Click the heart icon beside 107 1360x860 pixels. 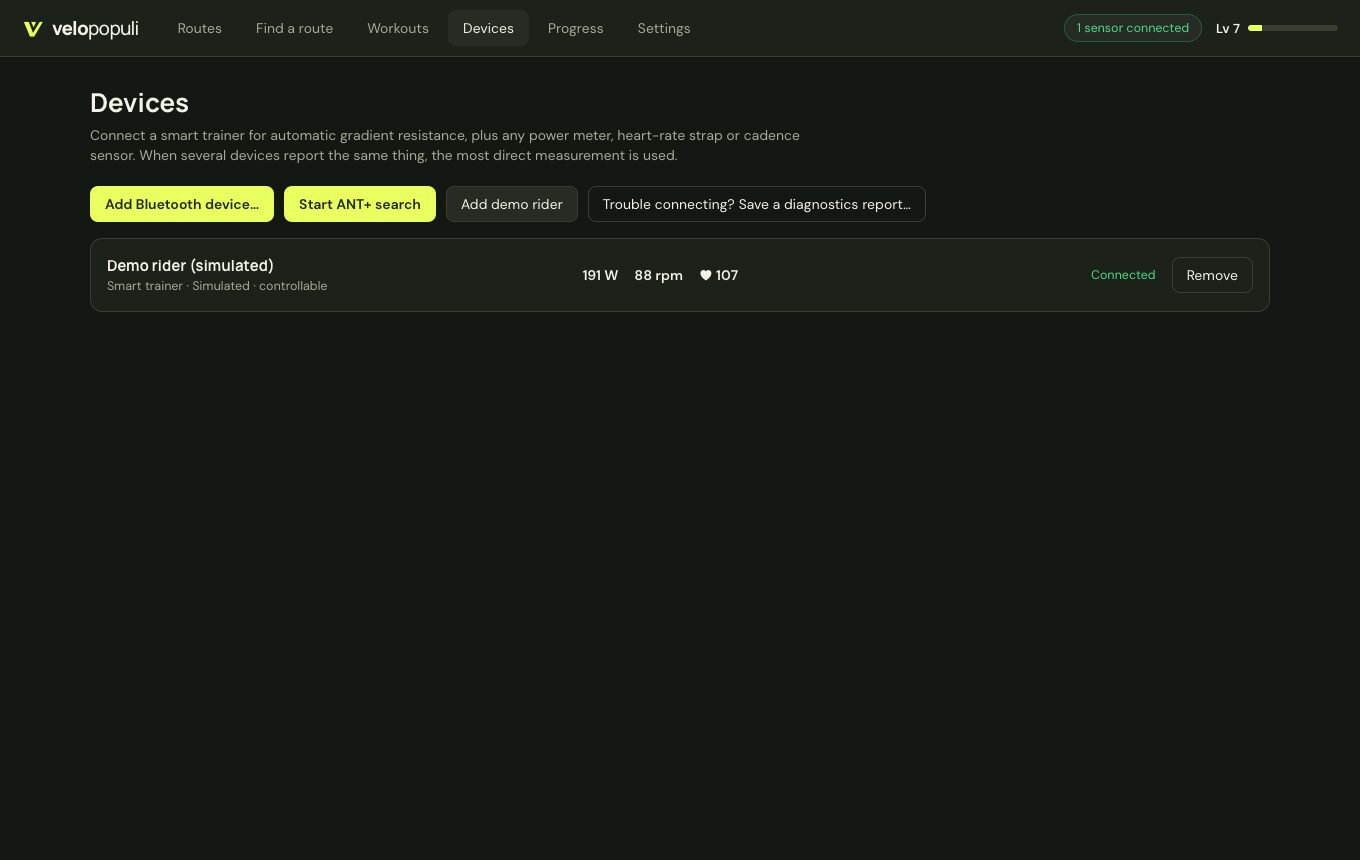705,275
